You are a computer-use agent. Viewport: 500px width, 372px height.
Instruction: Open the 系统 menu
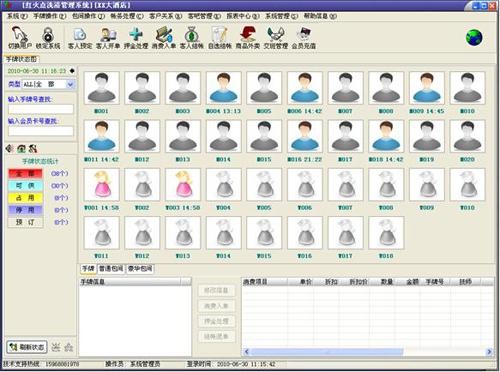pos(17,16)
